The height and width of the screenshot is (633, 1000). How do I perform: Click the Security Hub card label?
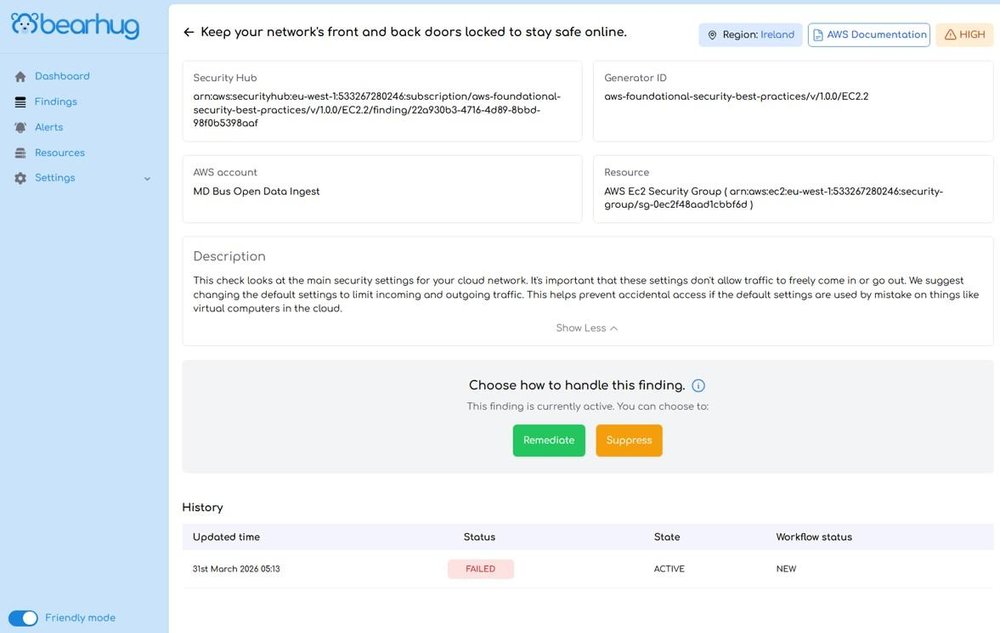[224, 78]
